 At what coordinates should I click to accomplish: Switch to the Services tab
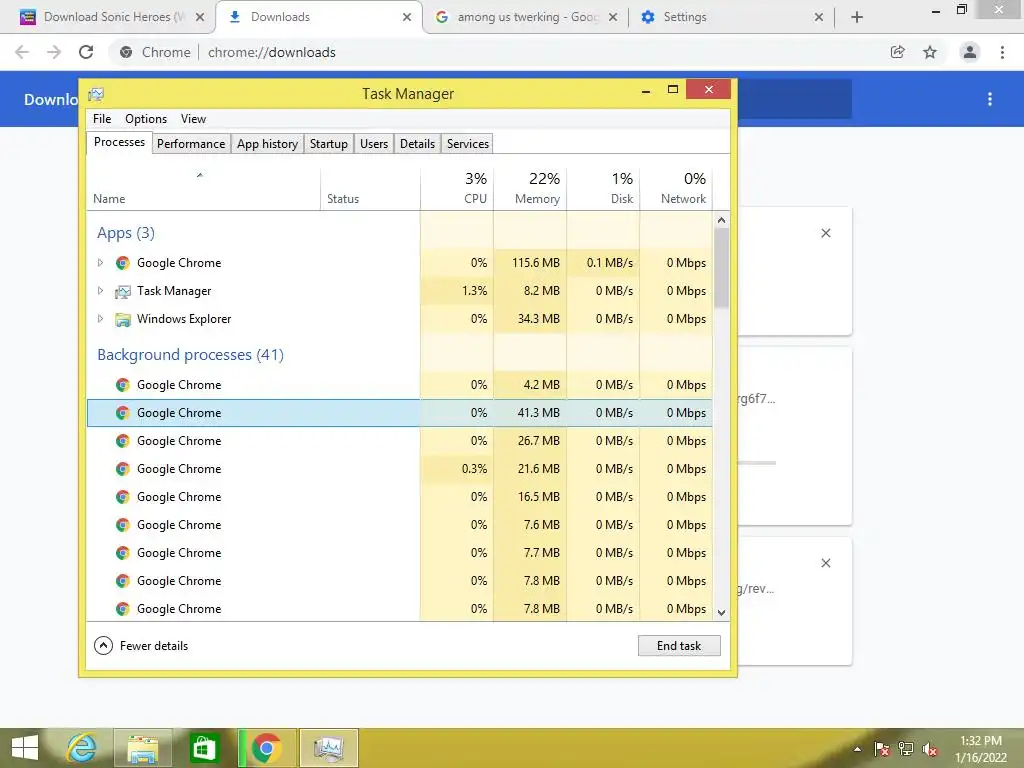tap(468, 144)
